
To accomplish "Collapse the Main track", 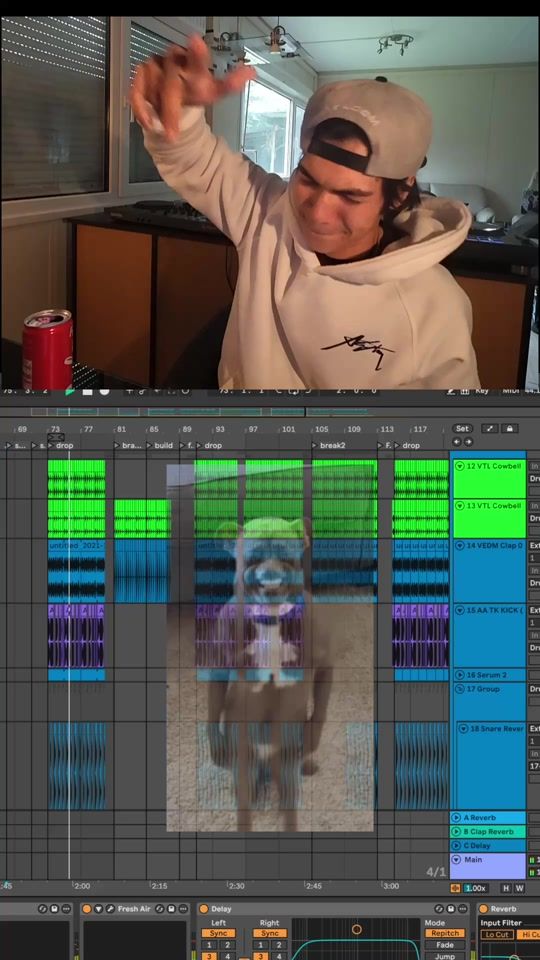I will click(456, 860).
